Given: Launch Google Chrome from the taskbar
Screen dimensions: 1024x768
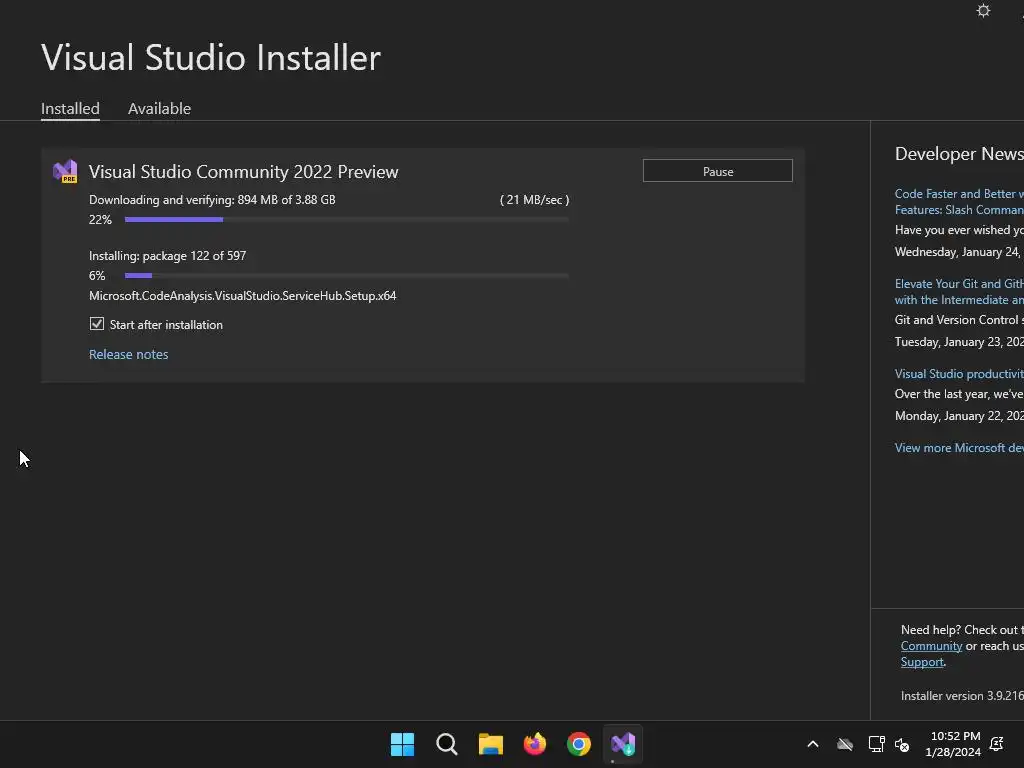Looking at the screenshot, I should point(579,744).
